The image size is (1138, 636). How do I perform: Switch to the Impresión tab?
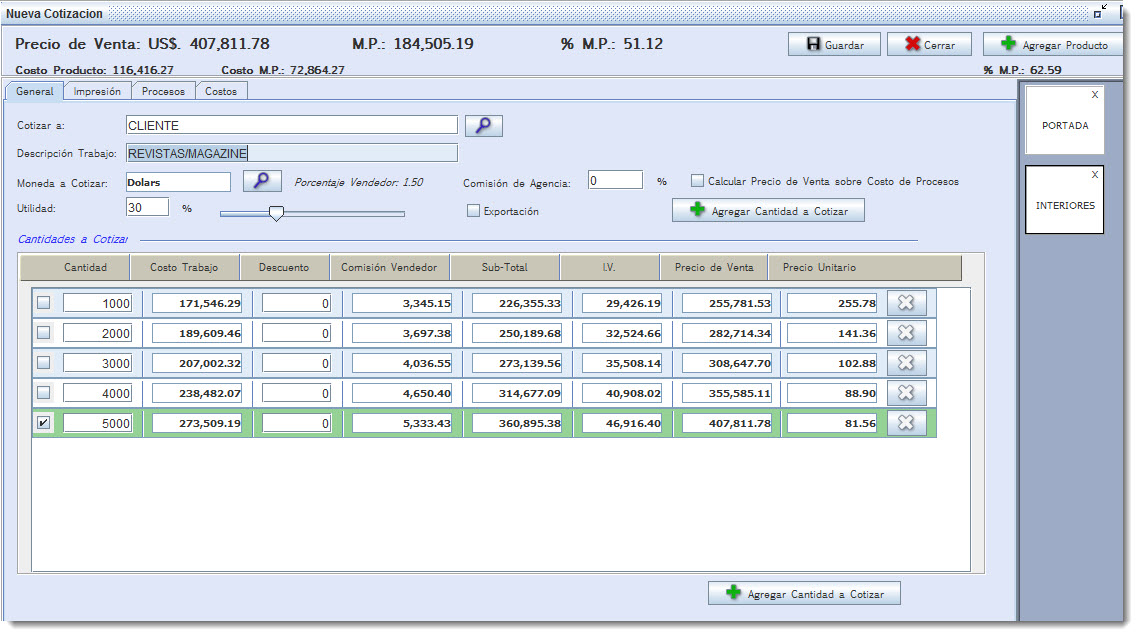click(97, 91)
